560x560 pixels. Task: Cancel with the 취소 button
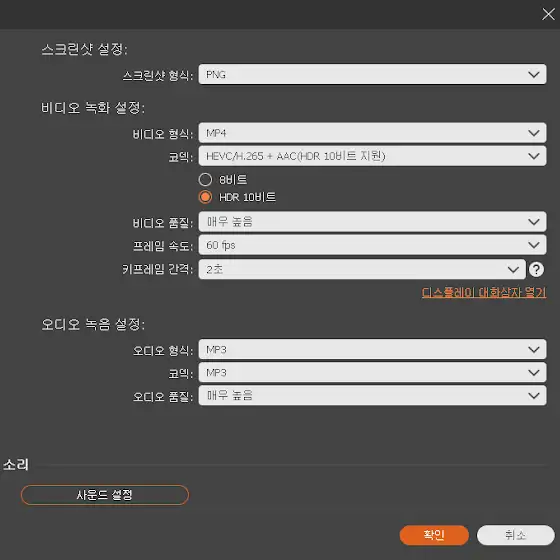tap(515, 535)
